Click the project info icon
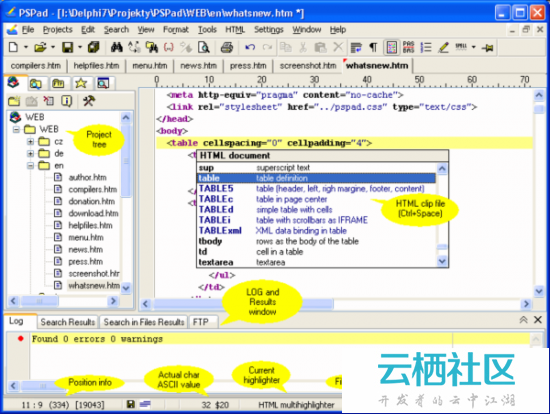The width and height of the screenshot is (550, 414). [x=66, y=101]
